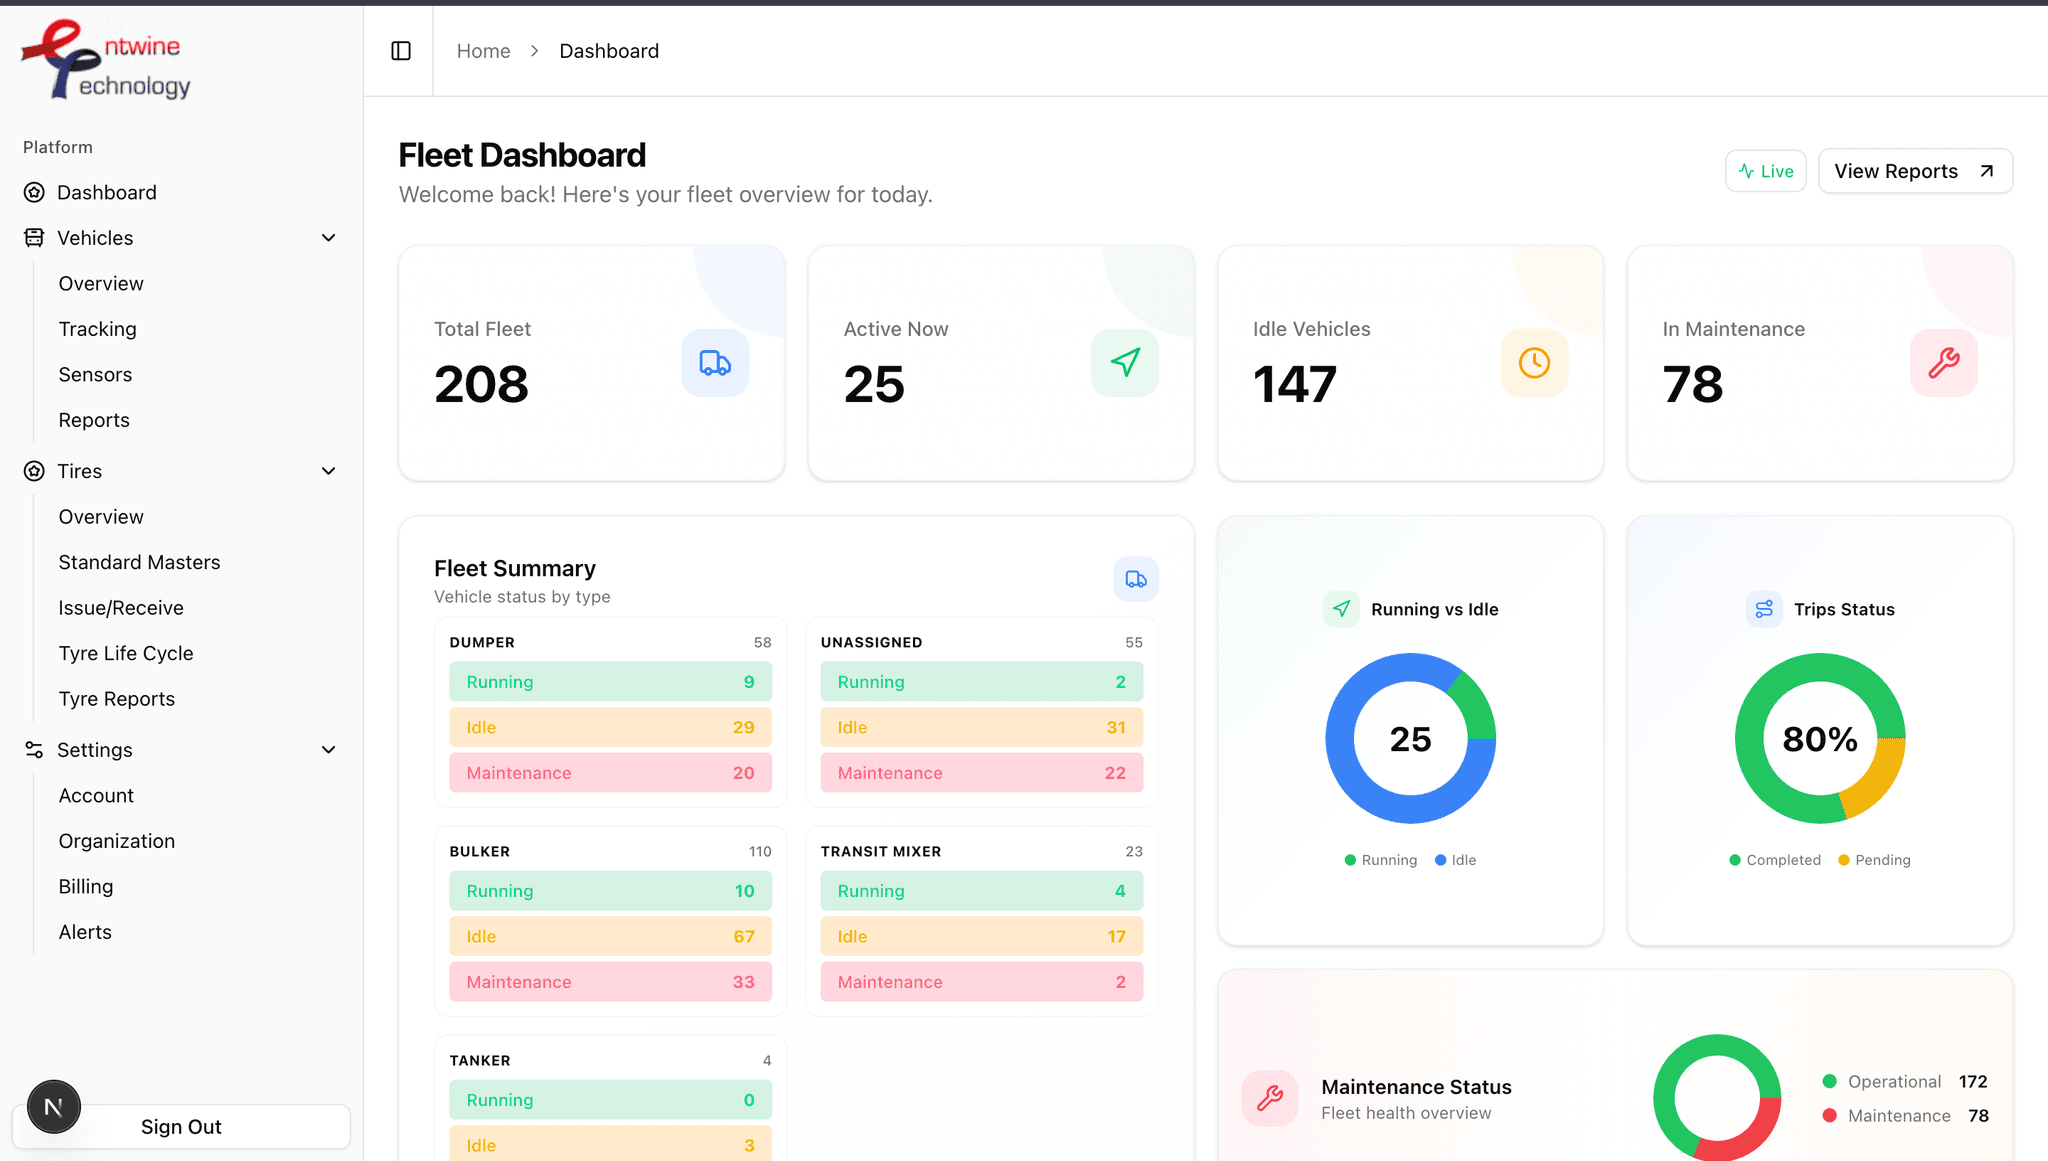Click the Settings sliders icon
This screenshot has width=2048, height=1161.
tap(34, 750)
